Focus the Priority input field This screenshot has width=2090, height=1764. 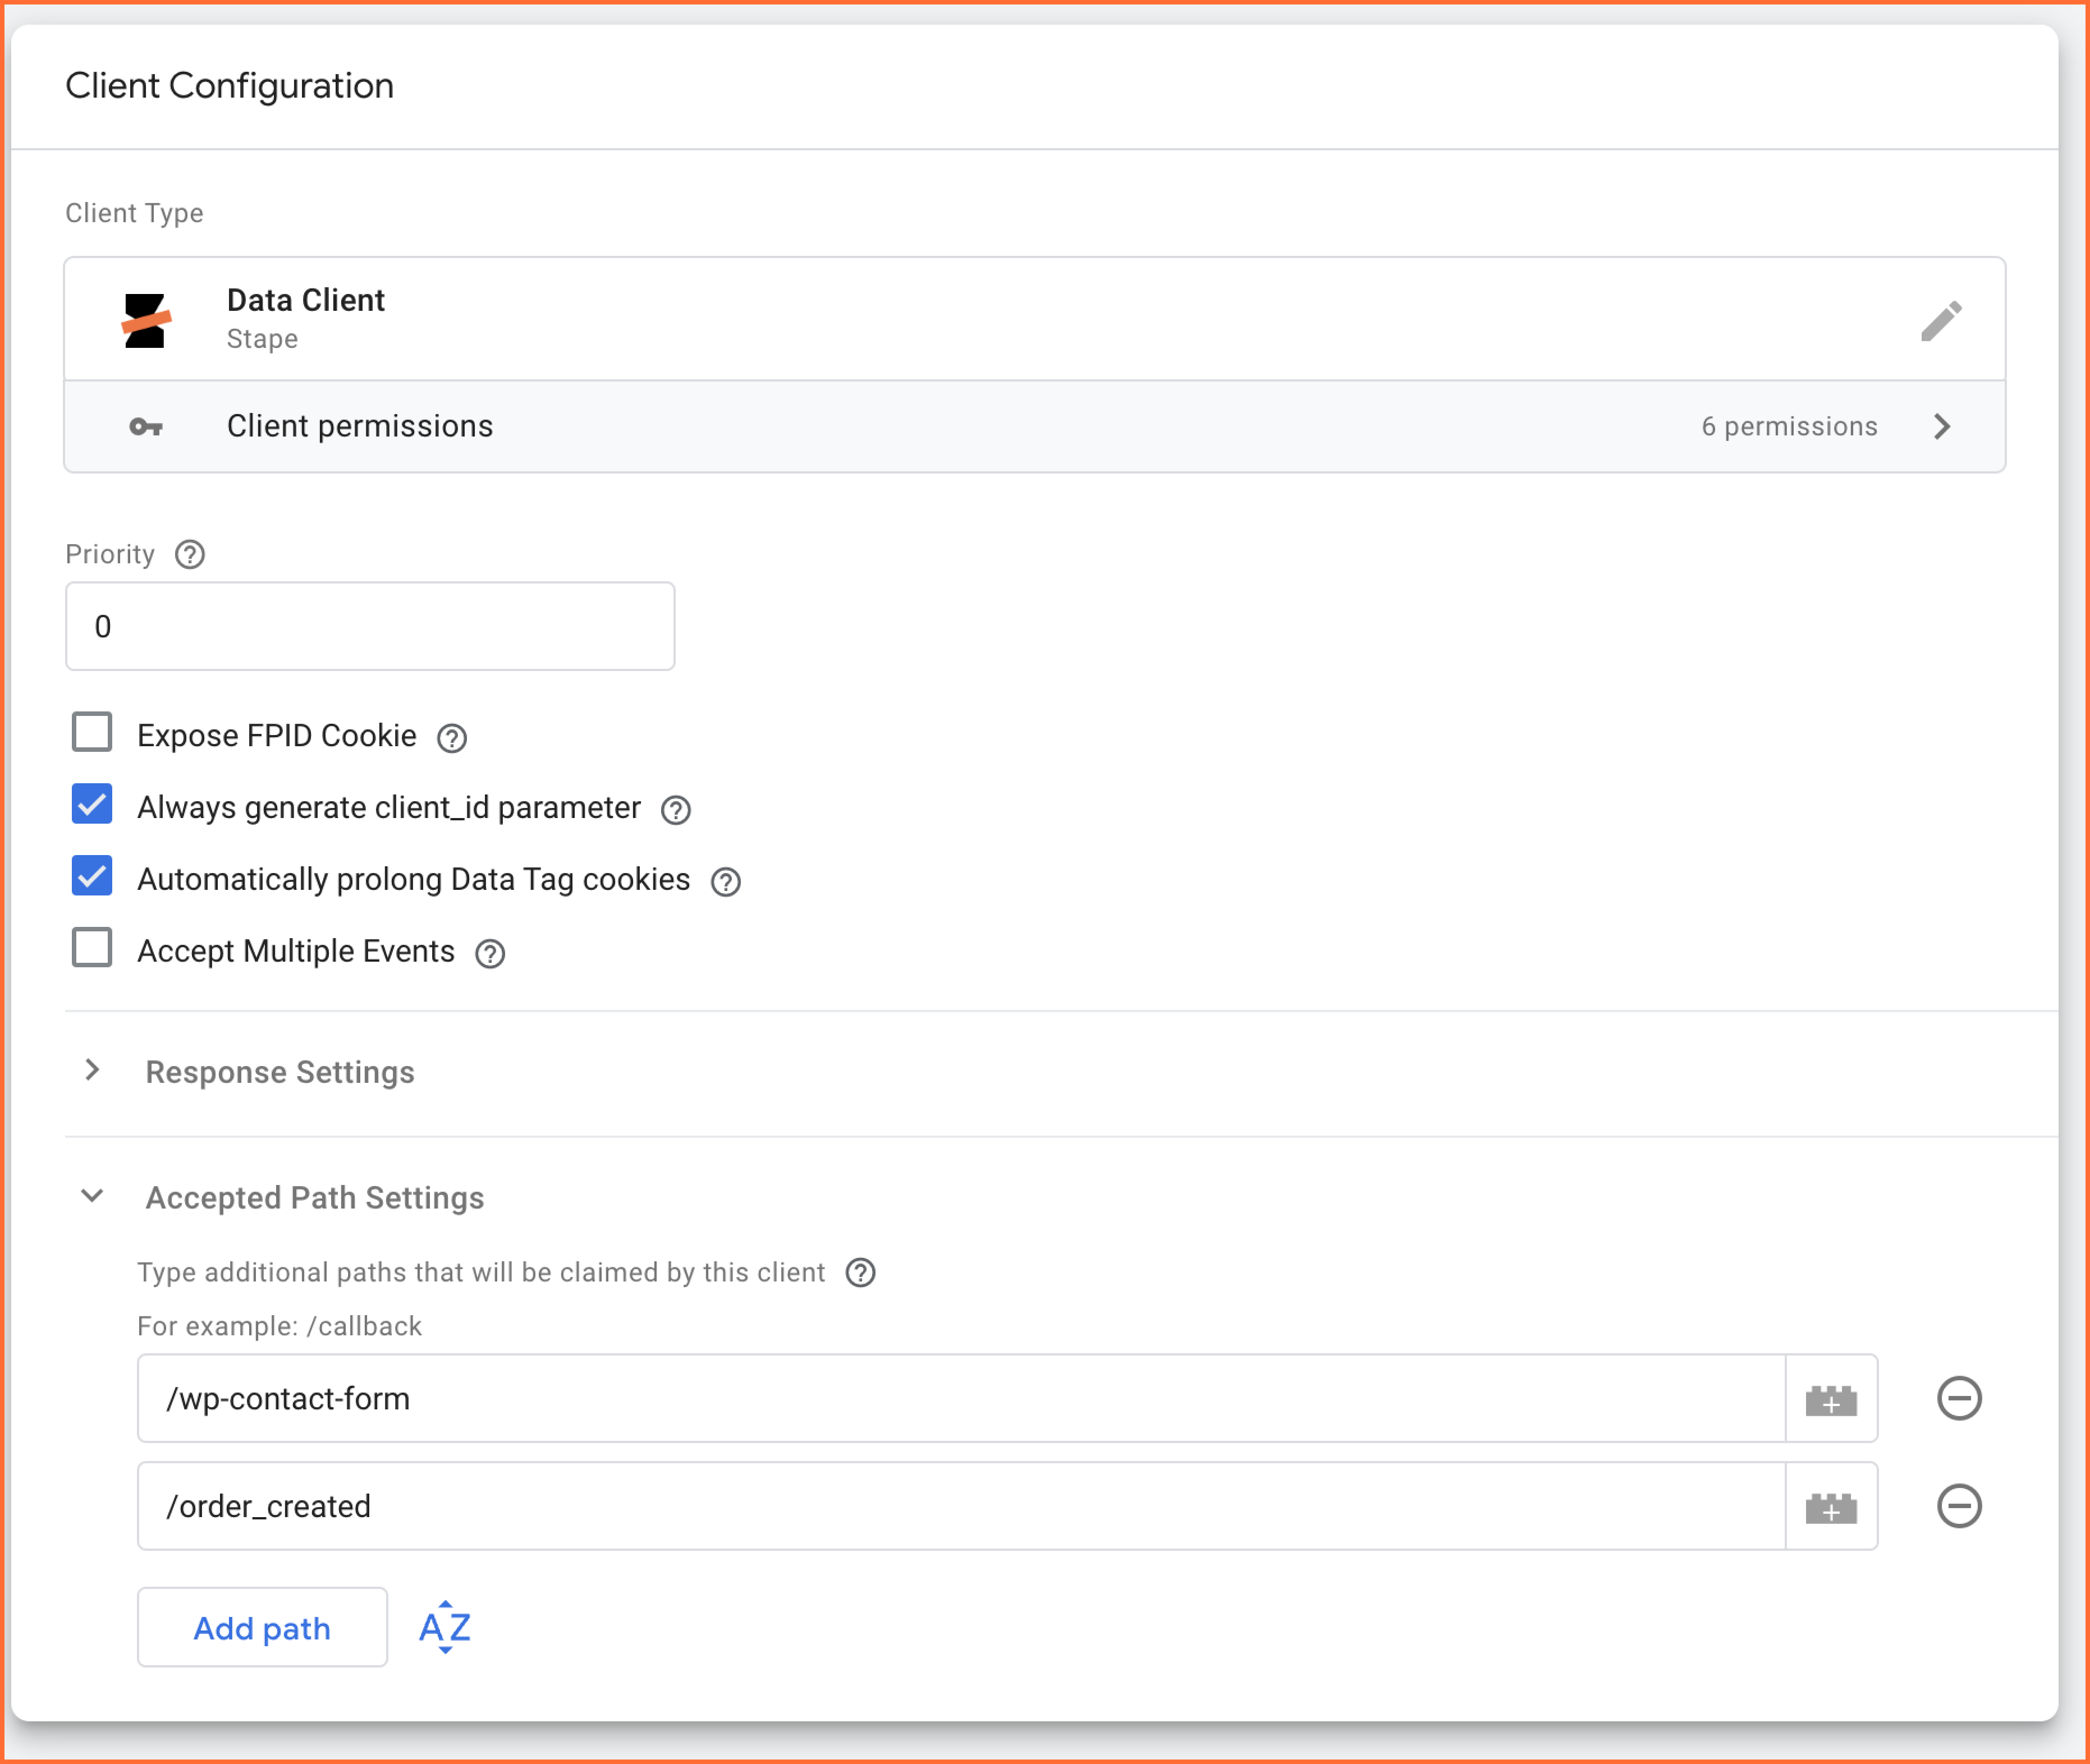tap(370, 627)
